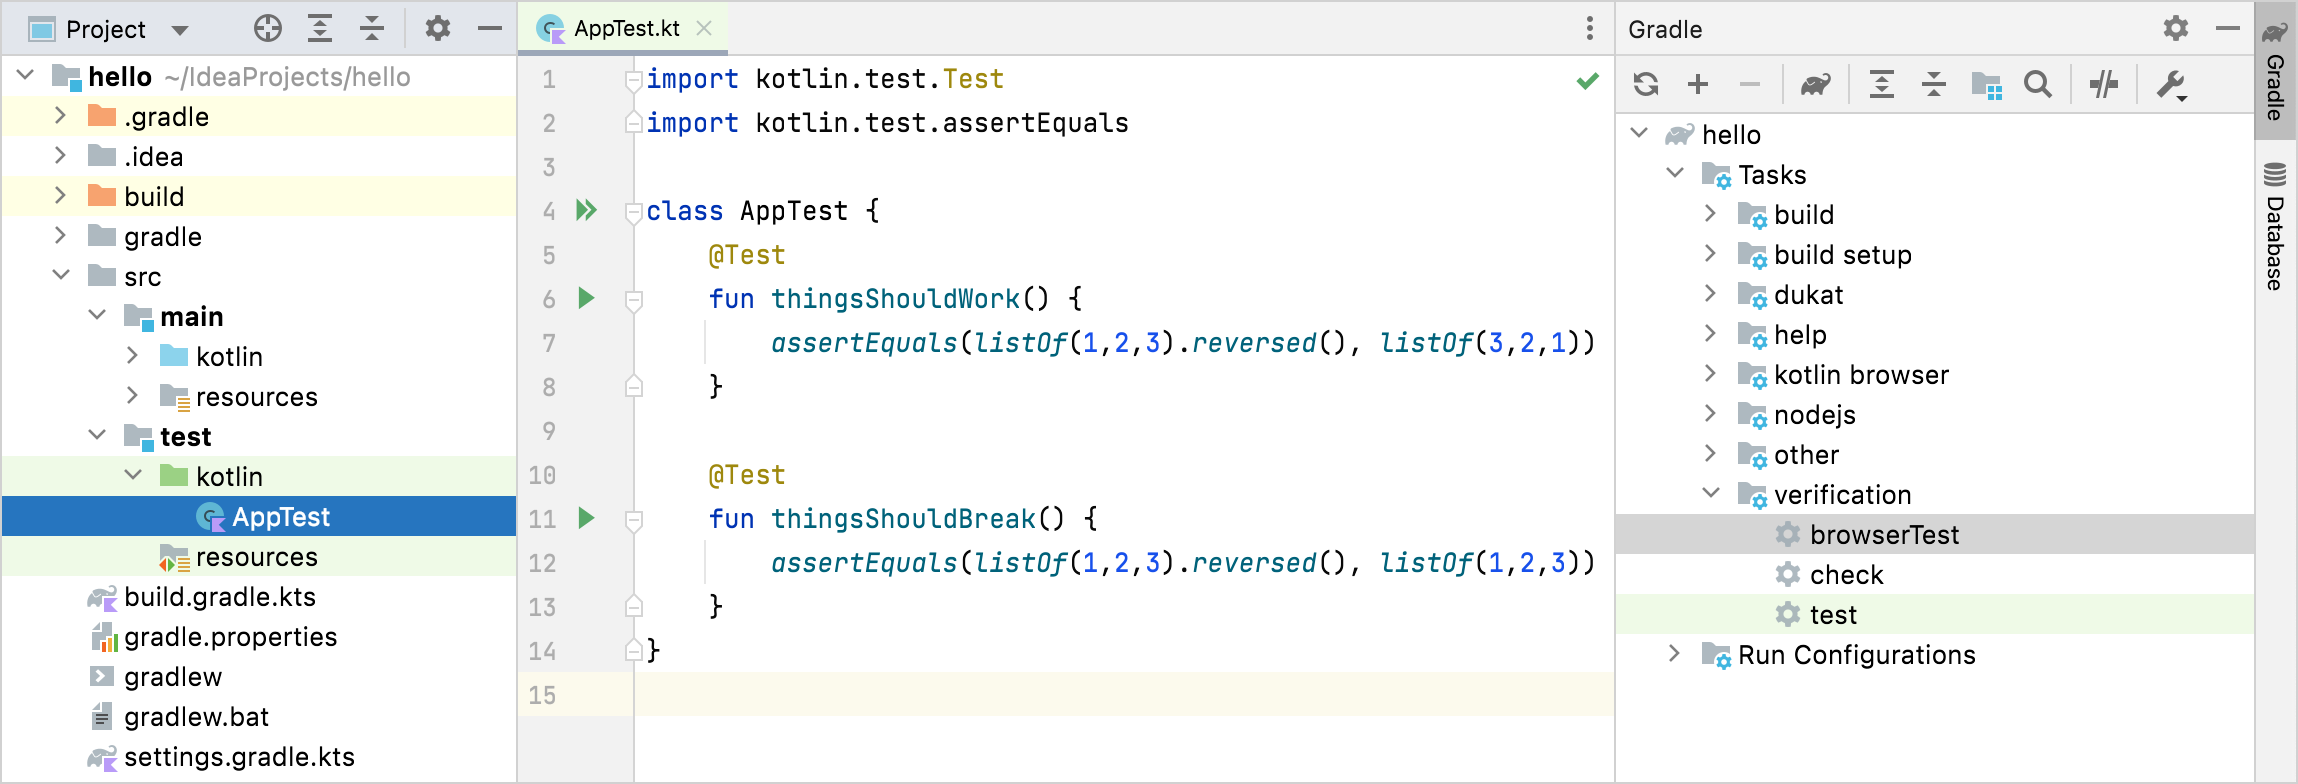
Task: Expand dukat task group
Action: pyautogui.click(x=1711, y=293)
